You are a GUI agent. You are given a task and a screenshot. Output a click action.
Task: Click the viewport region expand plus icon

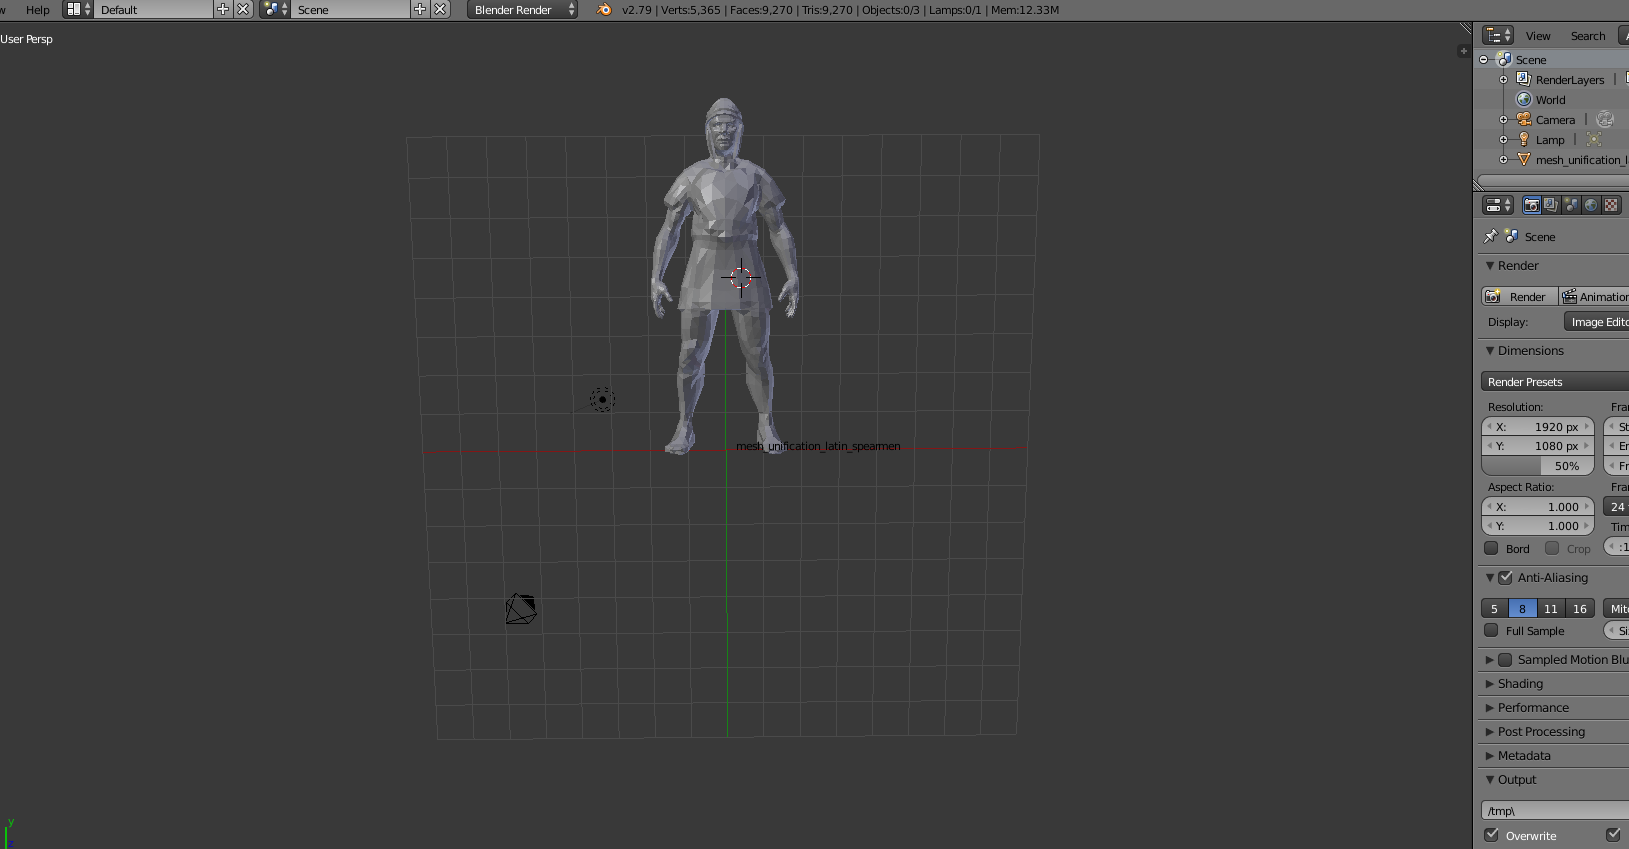[1463, 51]
